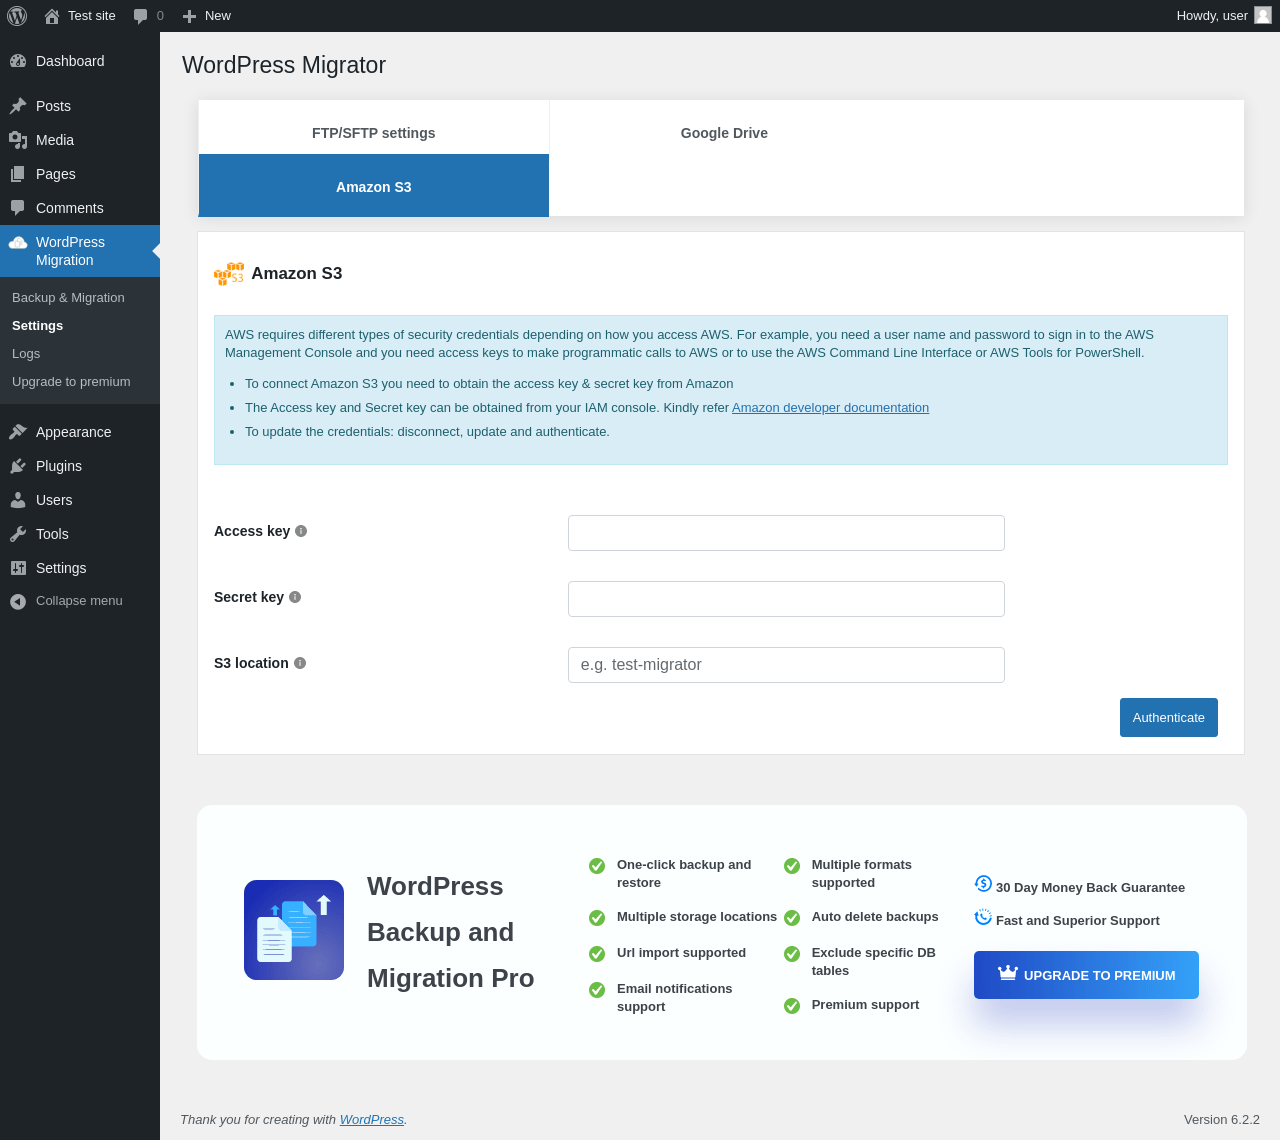Viewport: 1280px width, 1140px height.
Task: Click the Dashboard gauge icon
Action: pyautogui.click(x=18, y=61)
